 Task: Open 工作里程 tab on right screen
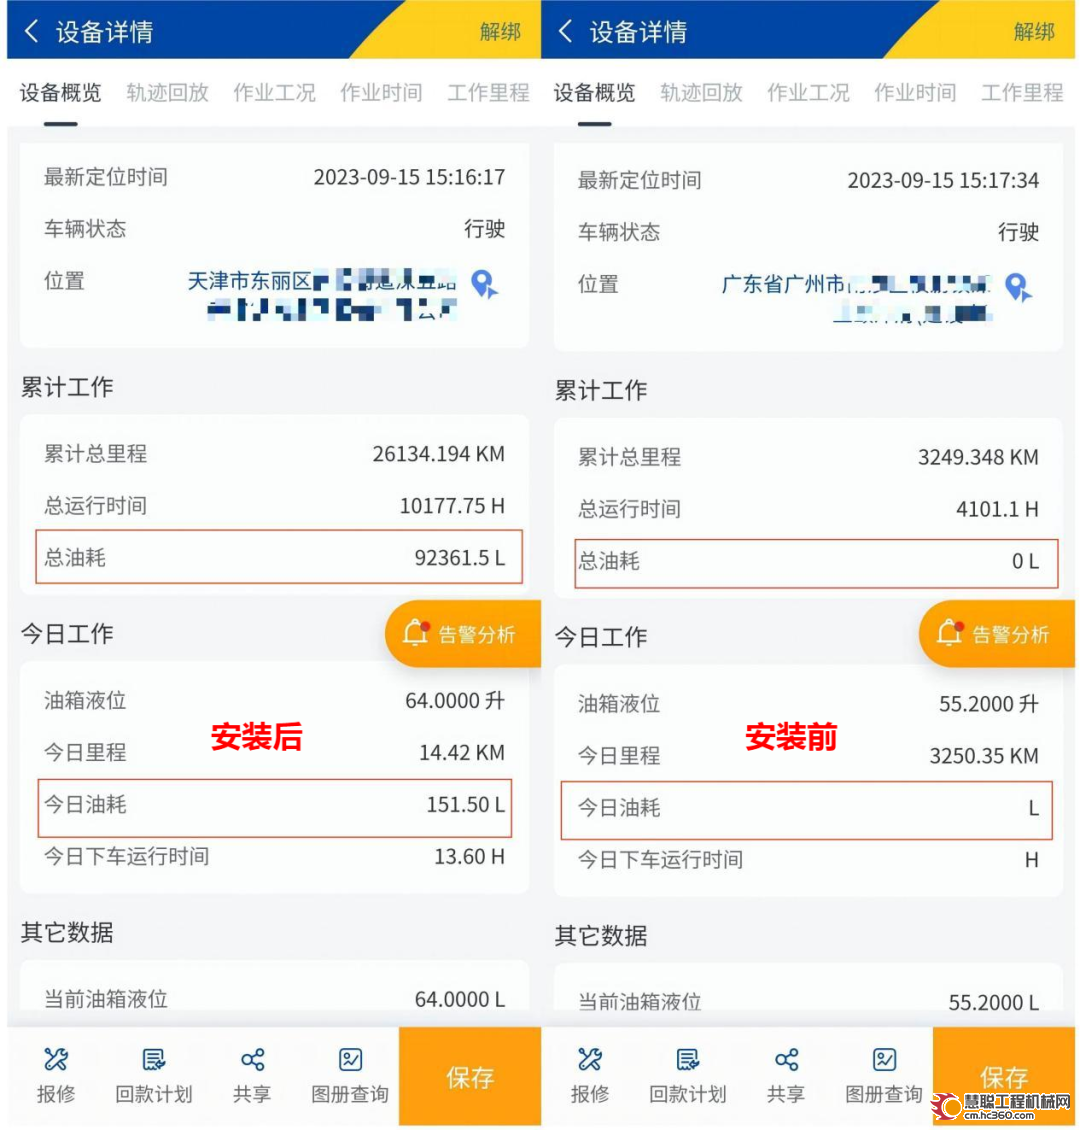1022,92
